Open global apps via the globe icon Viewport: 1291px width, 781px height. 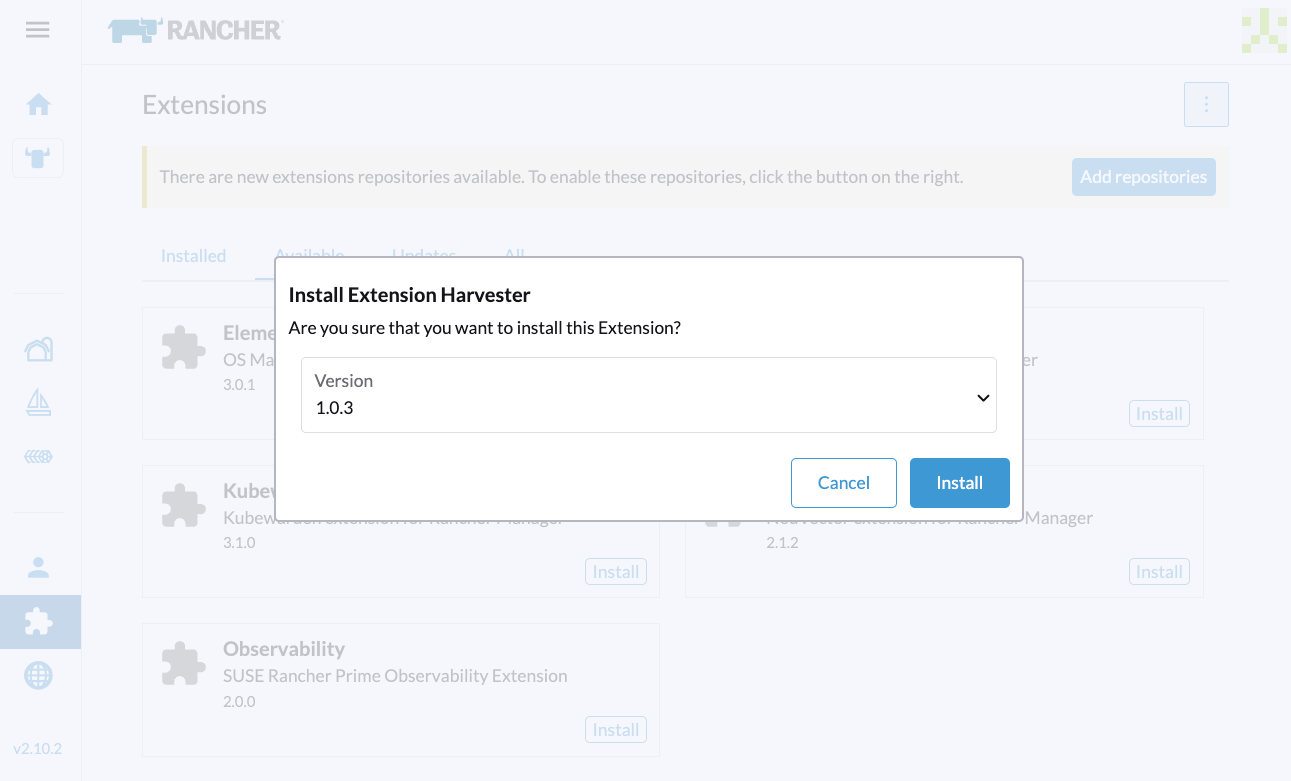38,675
